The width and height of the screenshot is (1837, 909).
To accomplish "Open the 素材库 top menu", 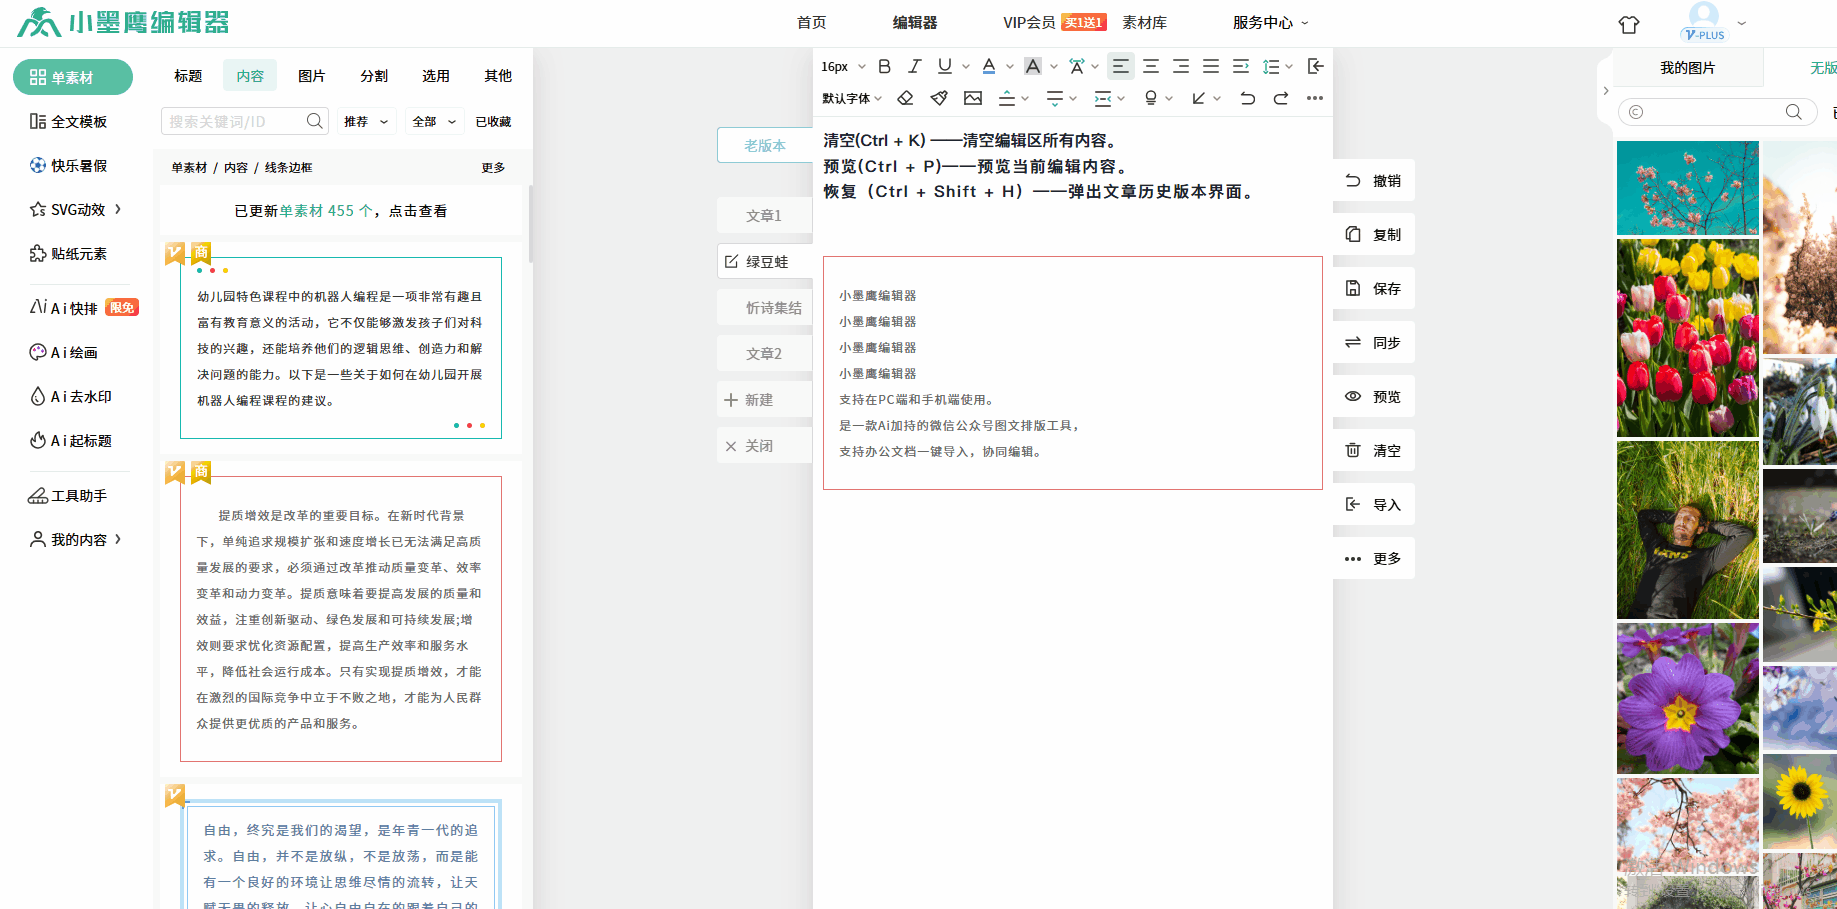I will click(x=1145, y=23).
